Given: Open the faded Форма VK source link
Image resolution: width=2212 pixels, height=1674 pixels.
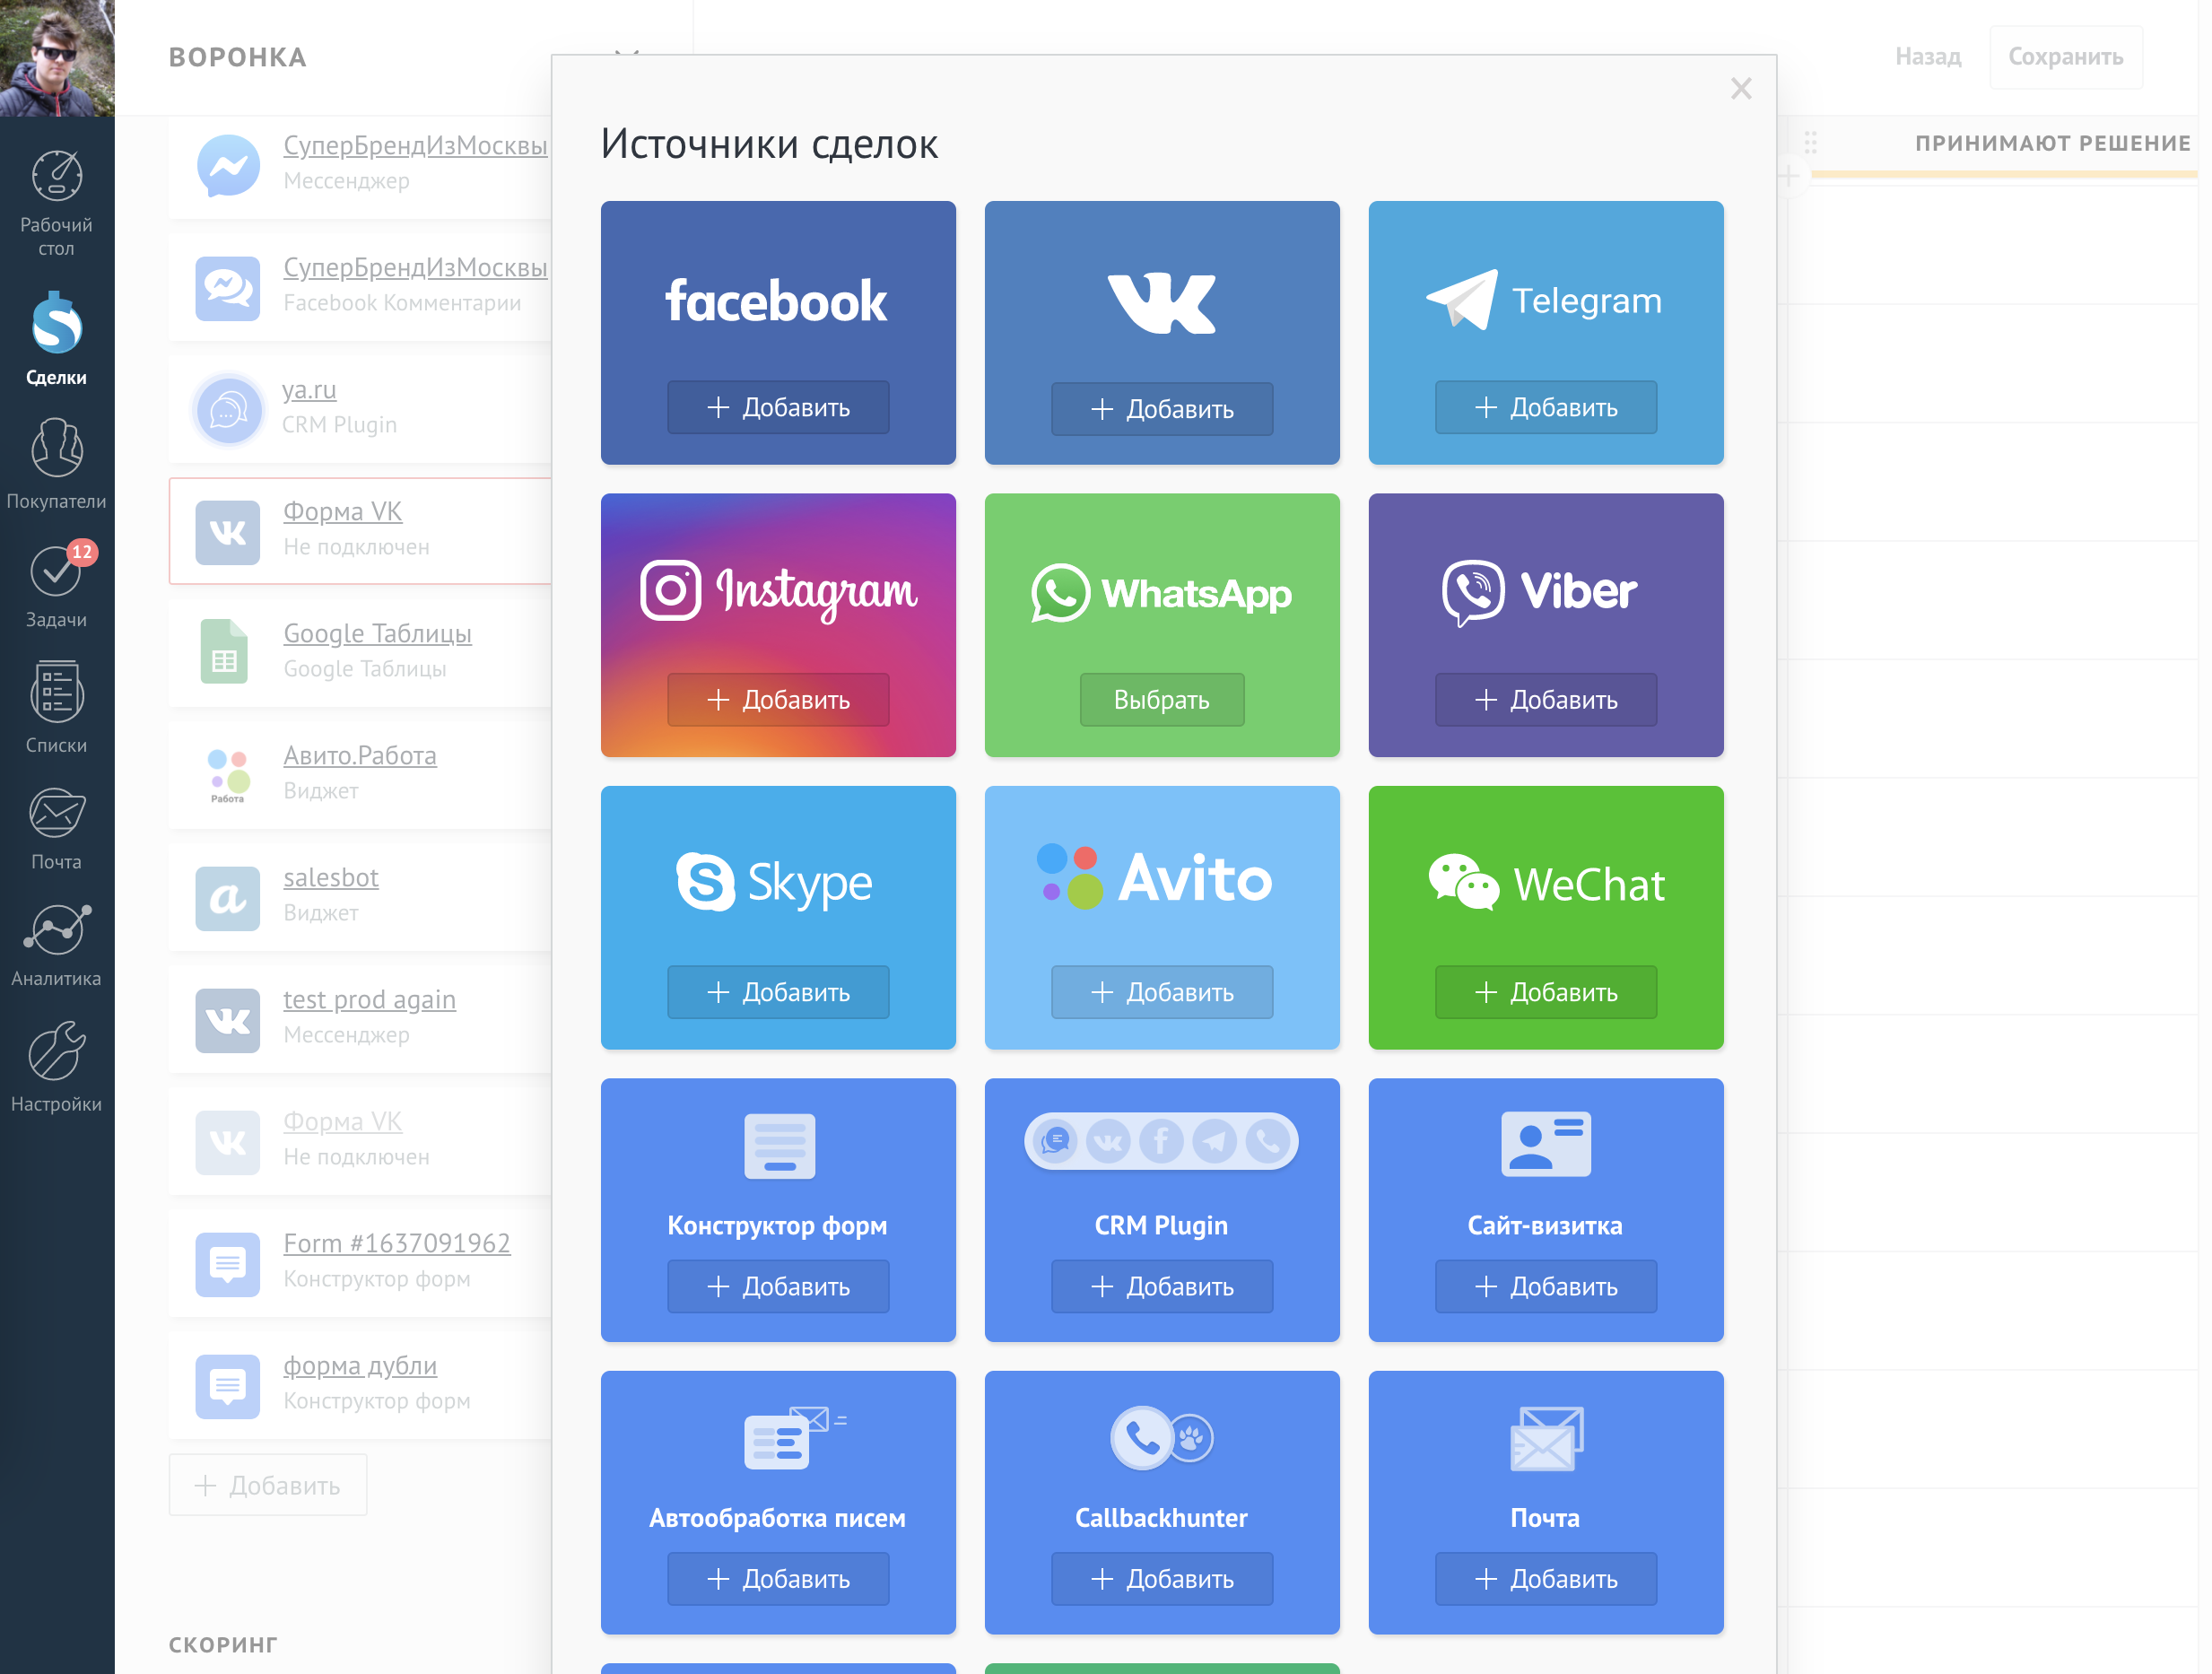Looking at the screenshot, I should click(x=342, y=1122).
